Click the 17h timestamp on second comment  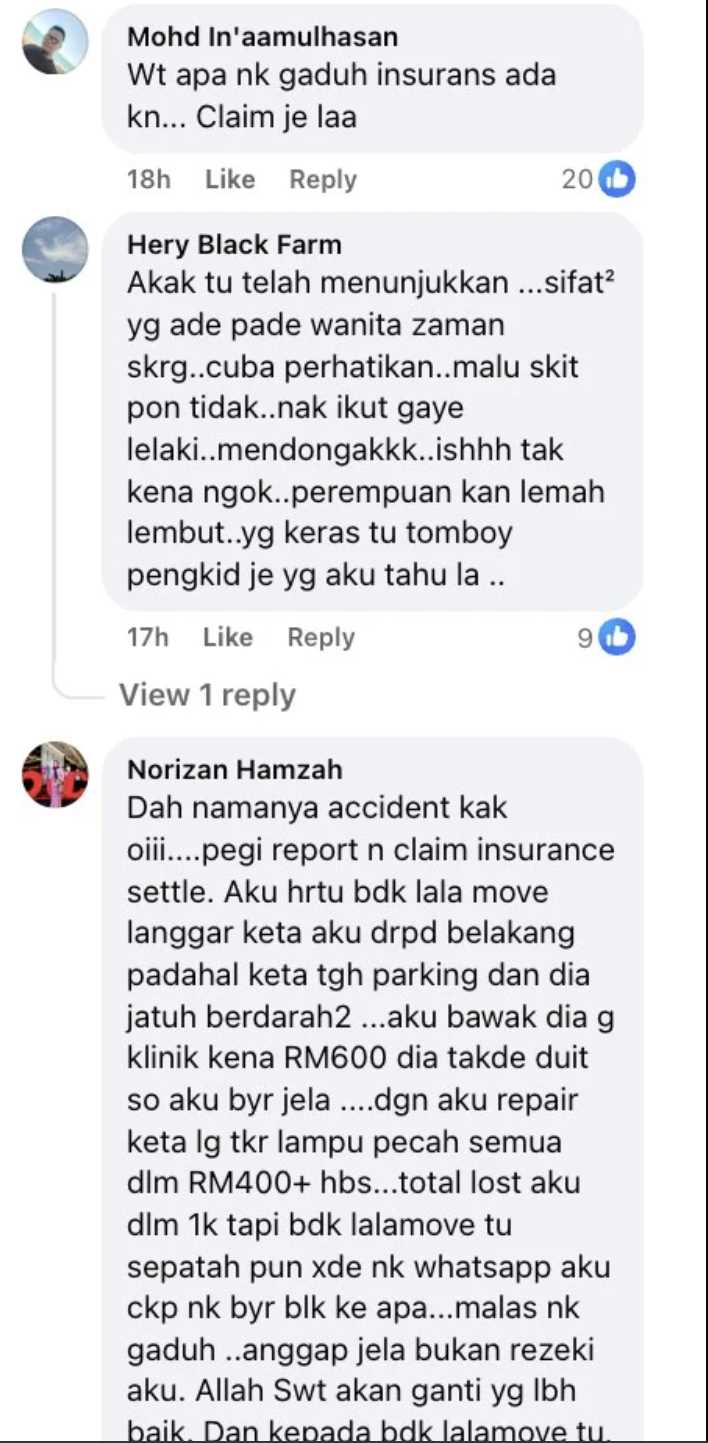pos(148,637)
